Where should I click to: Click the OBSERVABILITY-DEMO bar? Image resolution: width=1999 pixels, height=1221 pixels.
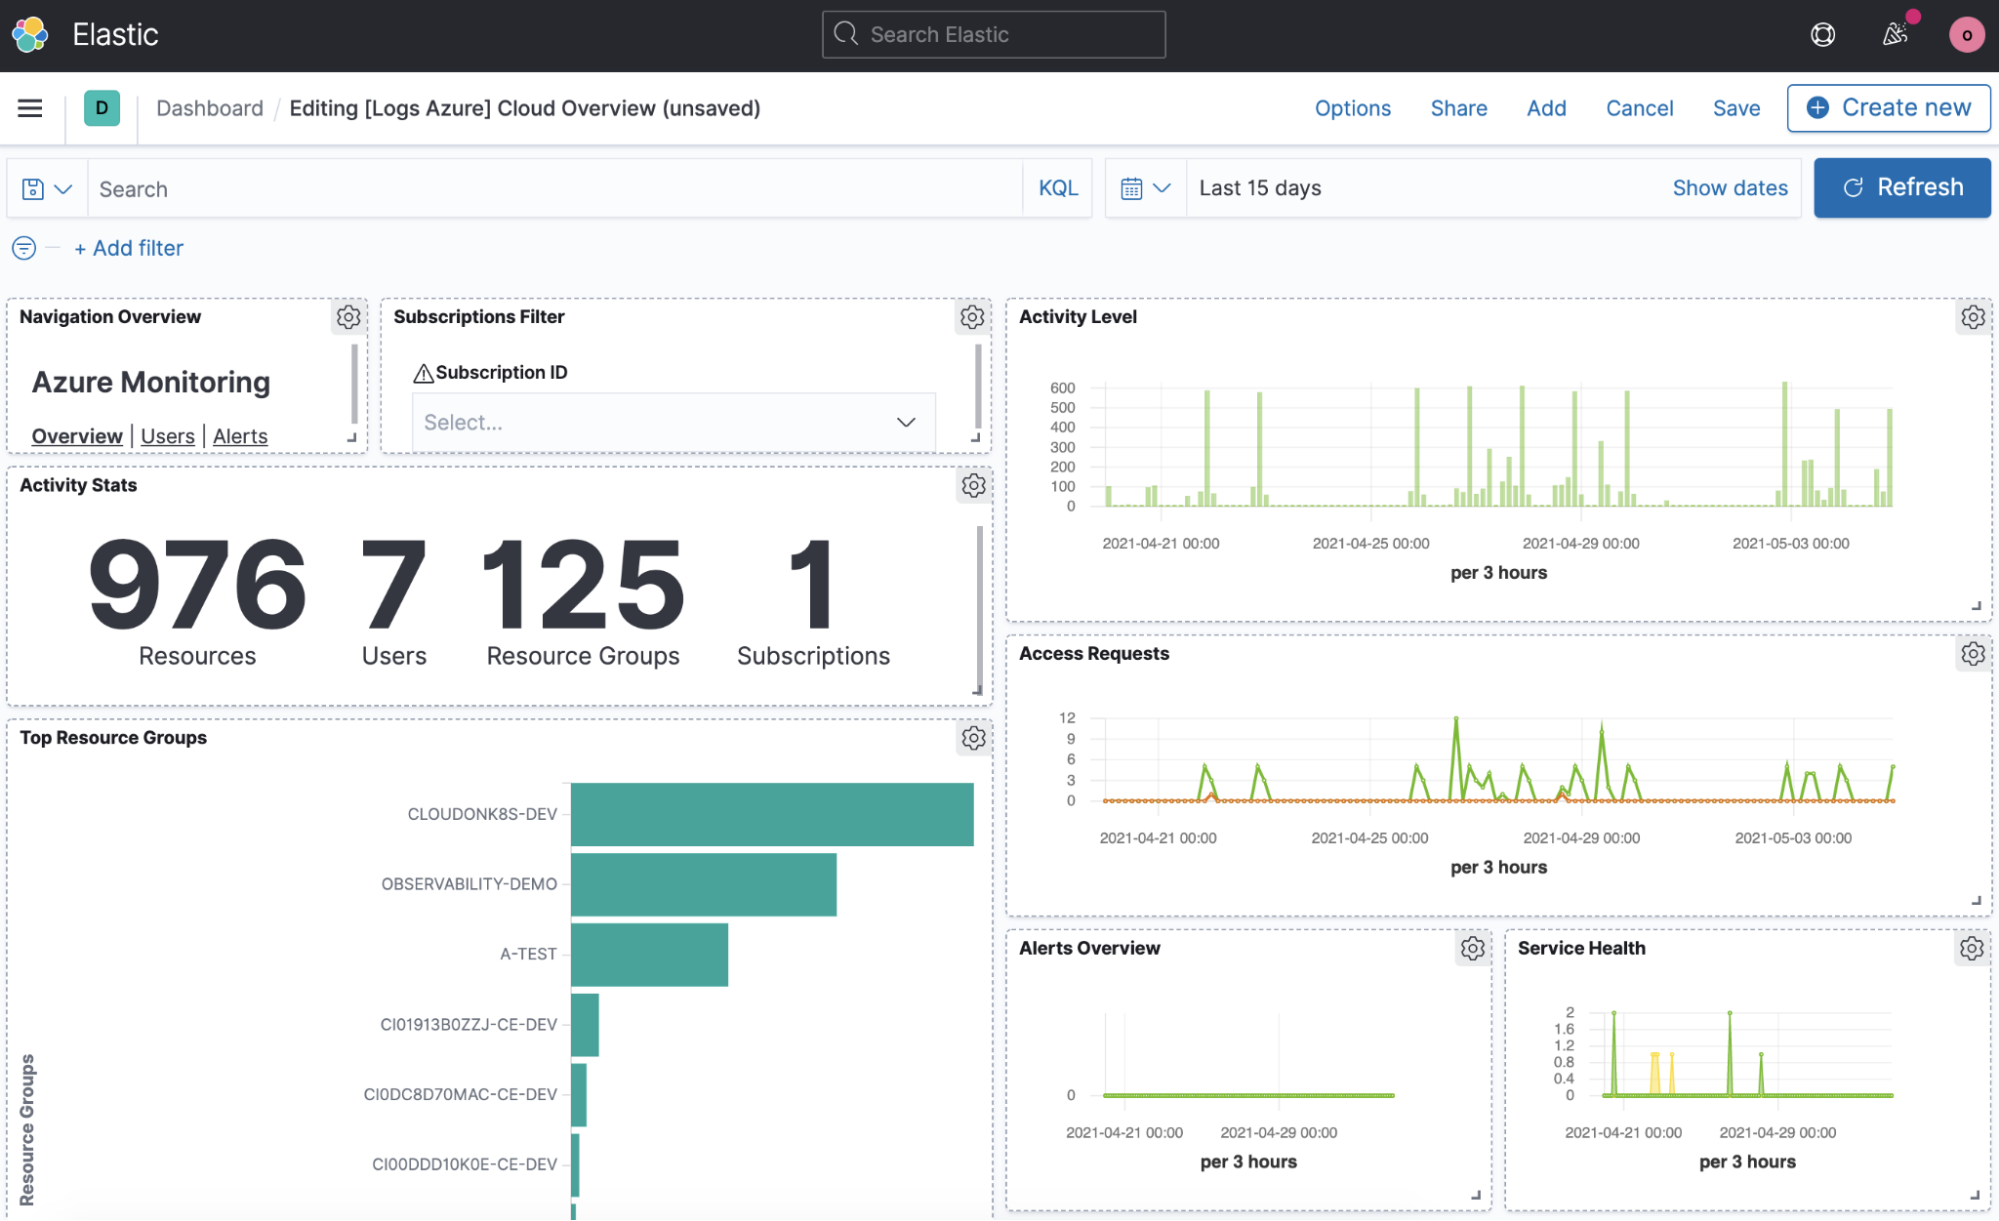click(704, 884)
